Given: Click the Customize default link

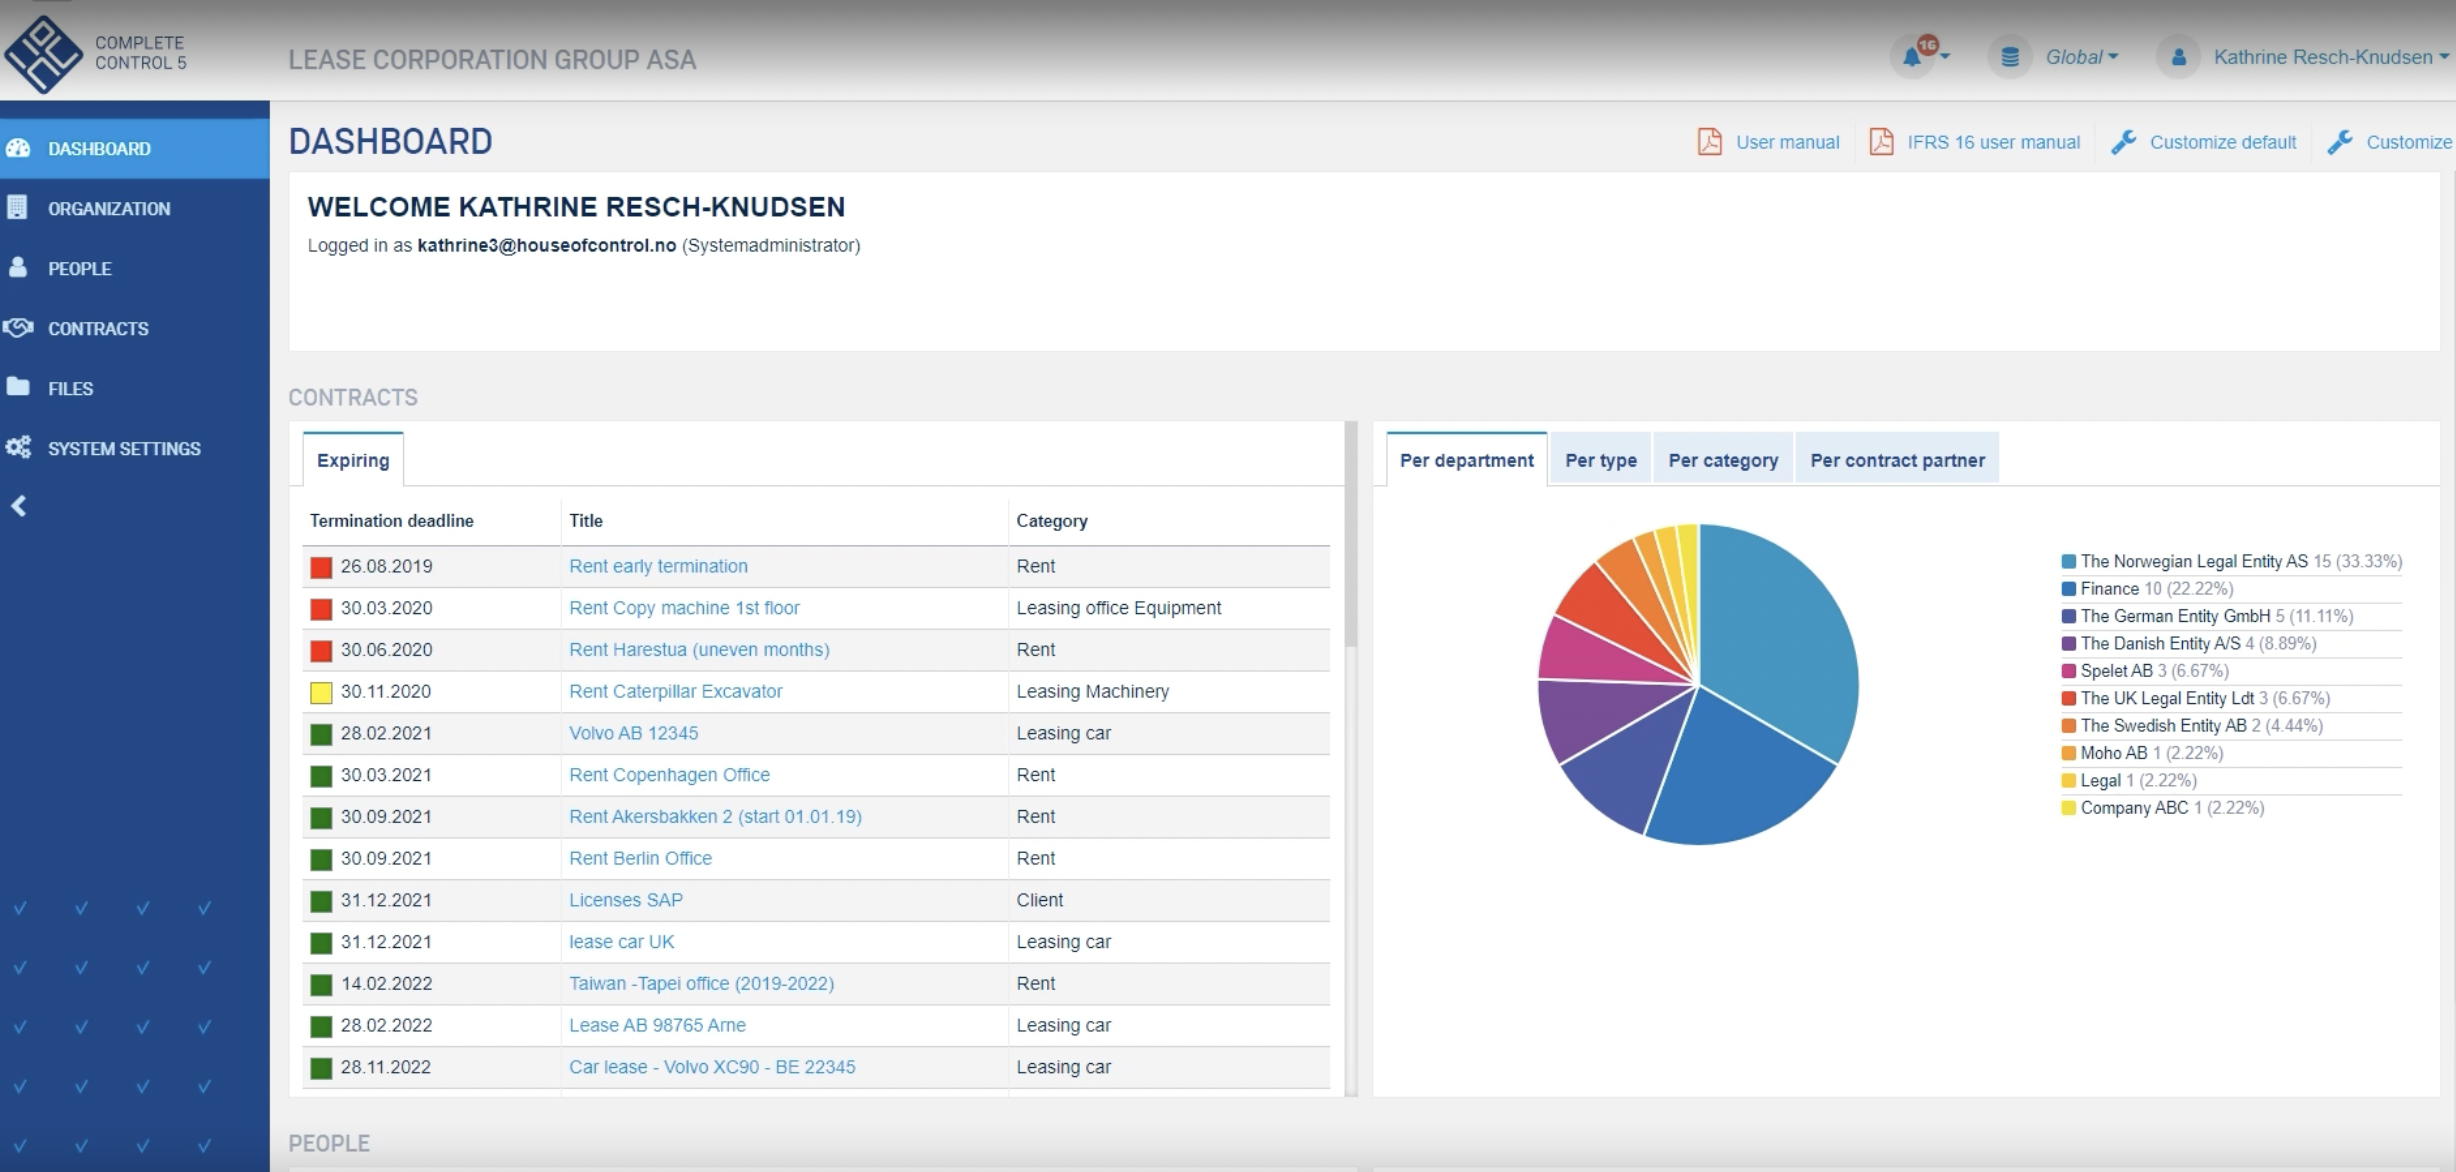Looking at the screenshot, I should pyautogui.click(x=2222, y=142).
